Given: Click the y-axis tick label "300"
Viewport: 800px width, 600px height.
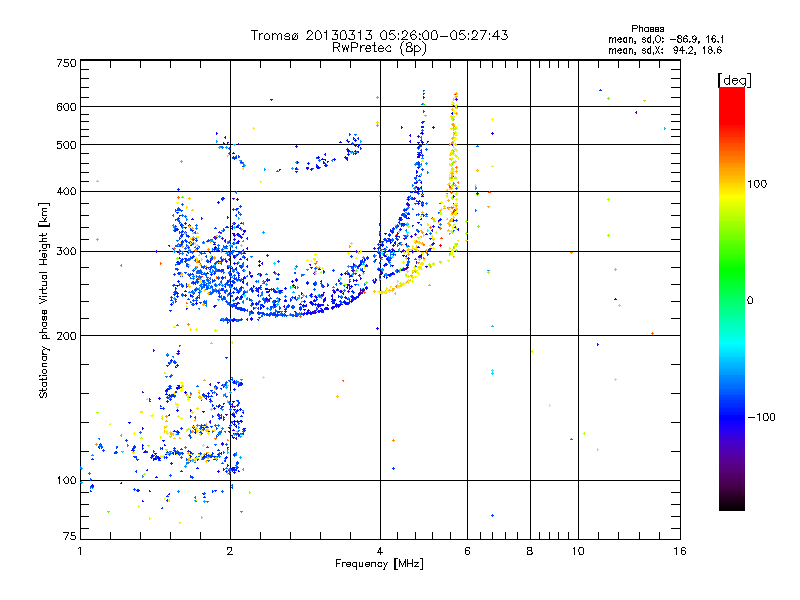Looking at the screenshot, I should coord(66,251).
